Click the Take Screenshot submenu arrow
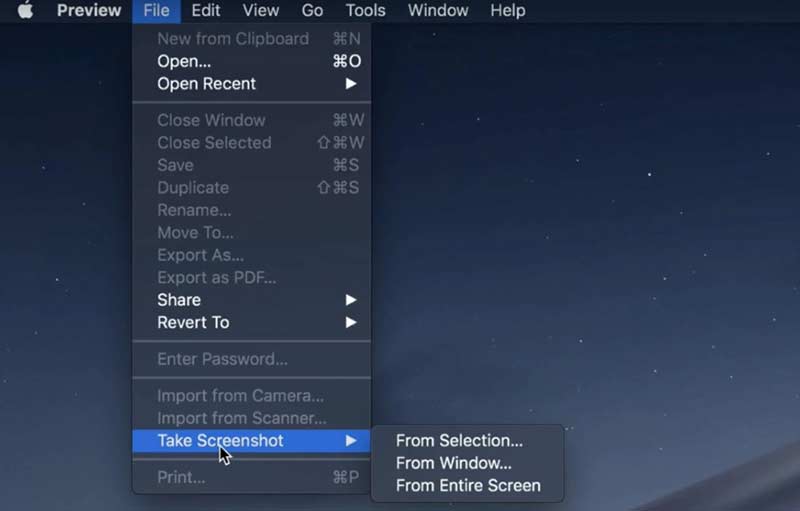Screen dimensions: 800x511 click(351, 441)
